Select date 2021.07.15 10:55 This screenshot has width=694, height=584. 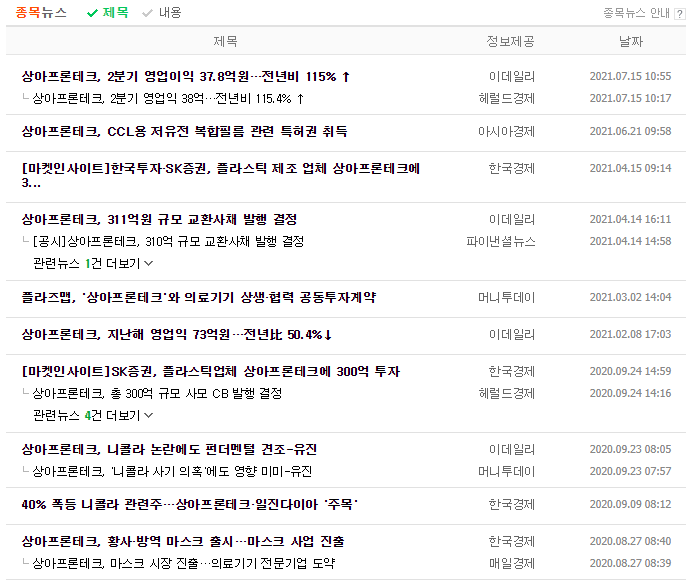pos(630,76)
